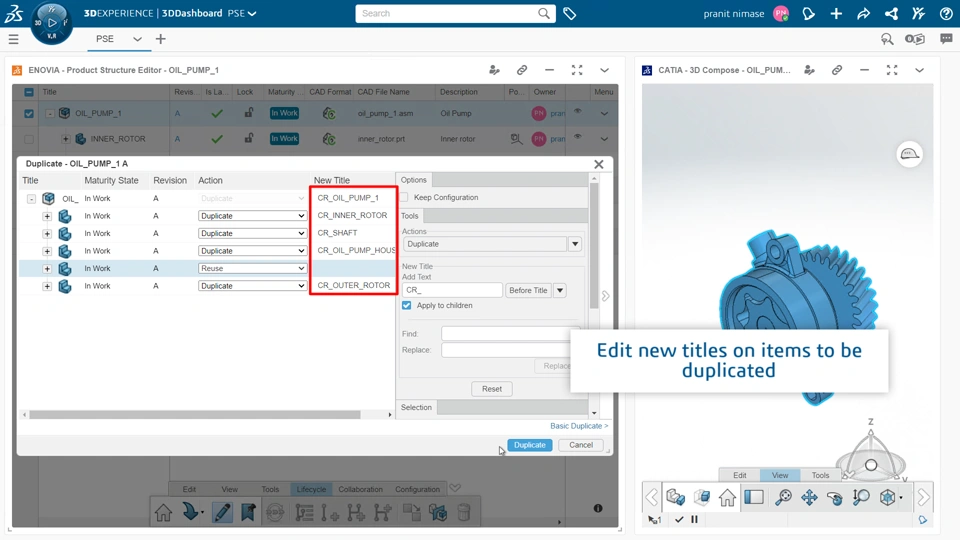Add a new dashboard tab with plus icon

tap(160, 39)
